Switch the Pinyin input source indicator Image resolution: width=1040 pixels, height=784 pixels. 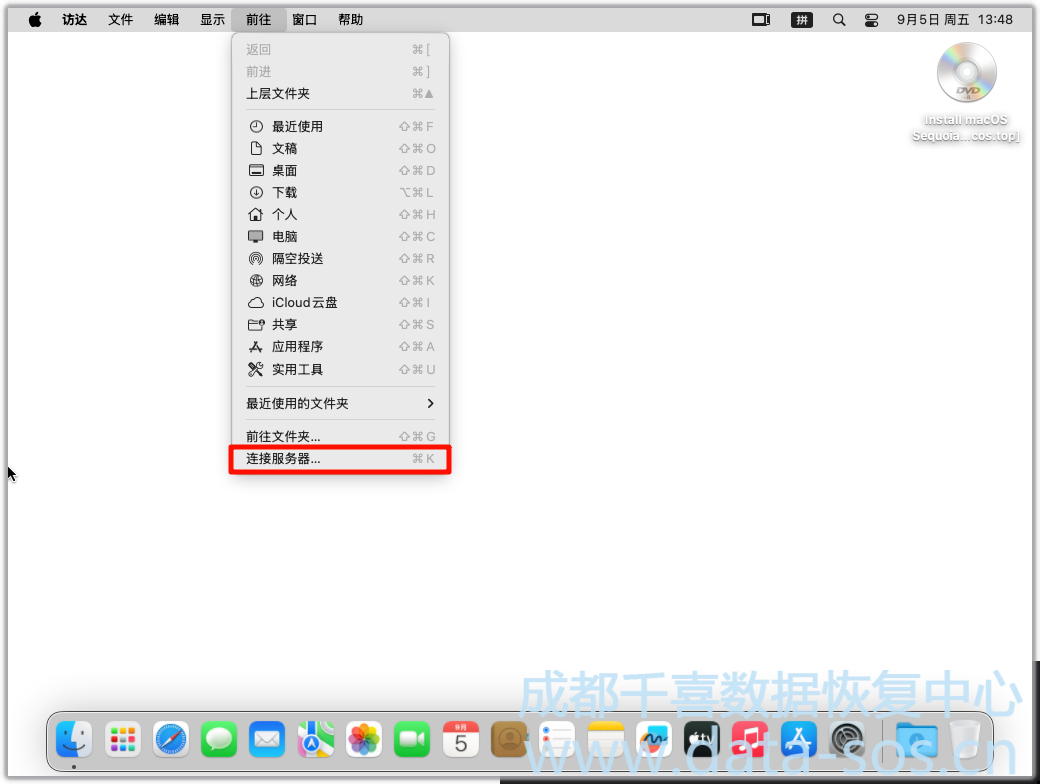coord(802,20)
